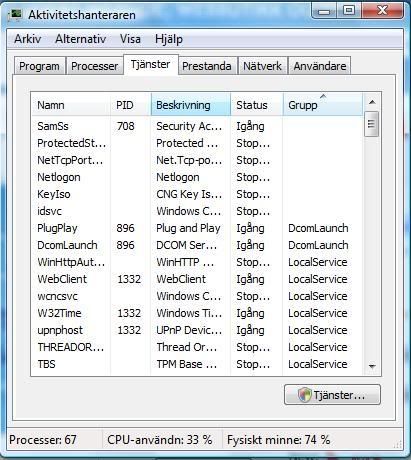Image resolution: width=411 pixels, height=460 pixels.
Task: Switch to the Processer tab
Action: coord(95,66)
